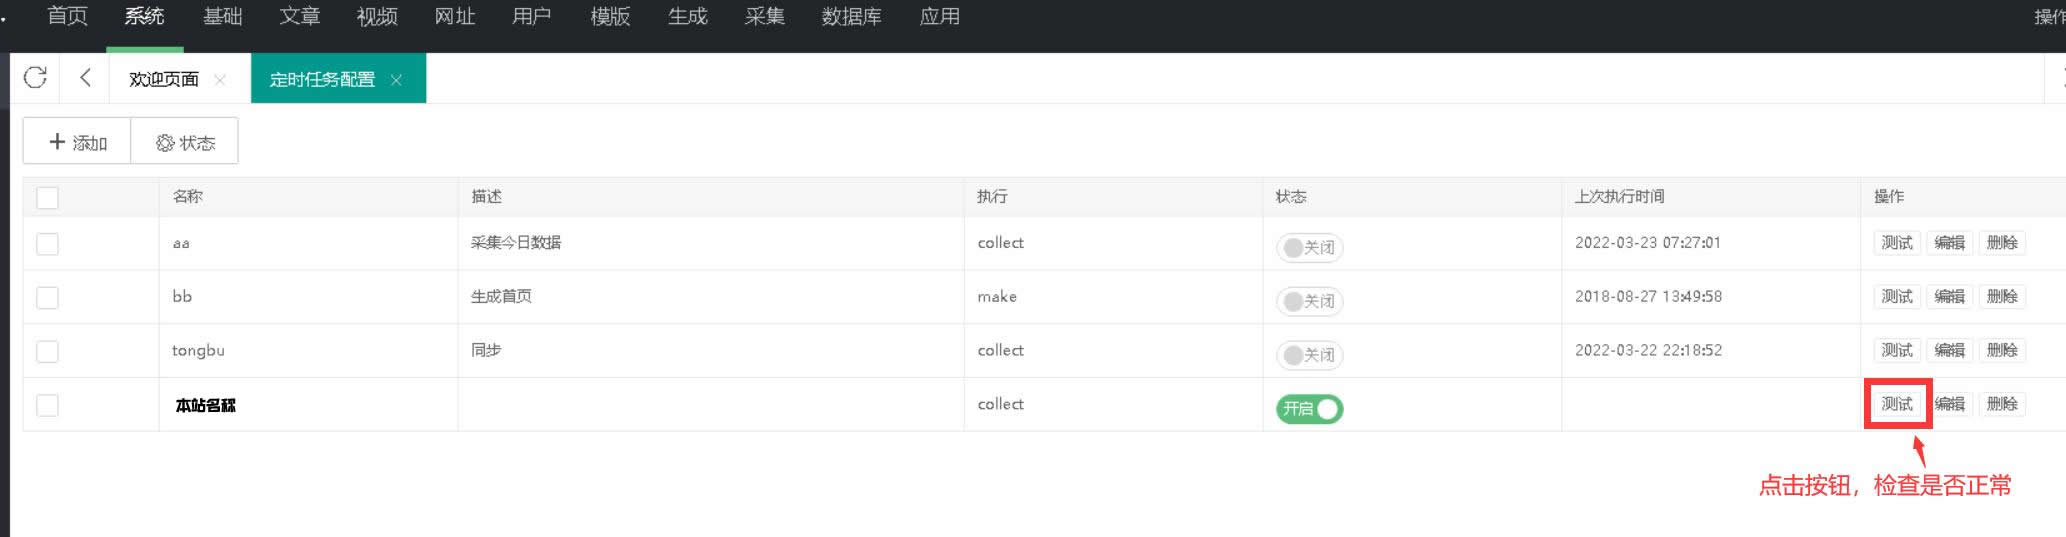2066x537 pixels.
Task: Click 测试 for the bb task
Action: 1896,297
